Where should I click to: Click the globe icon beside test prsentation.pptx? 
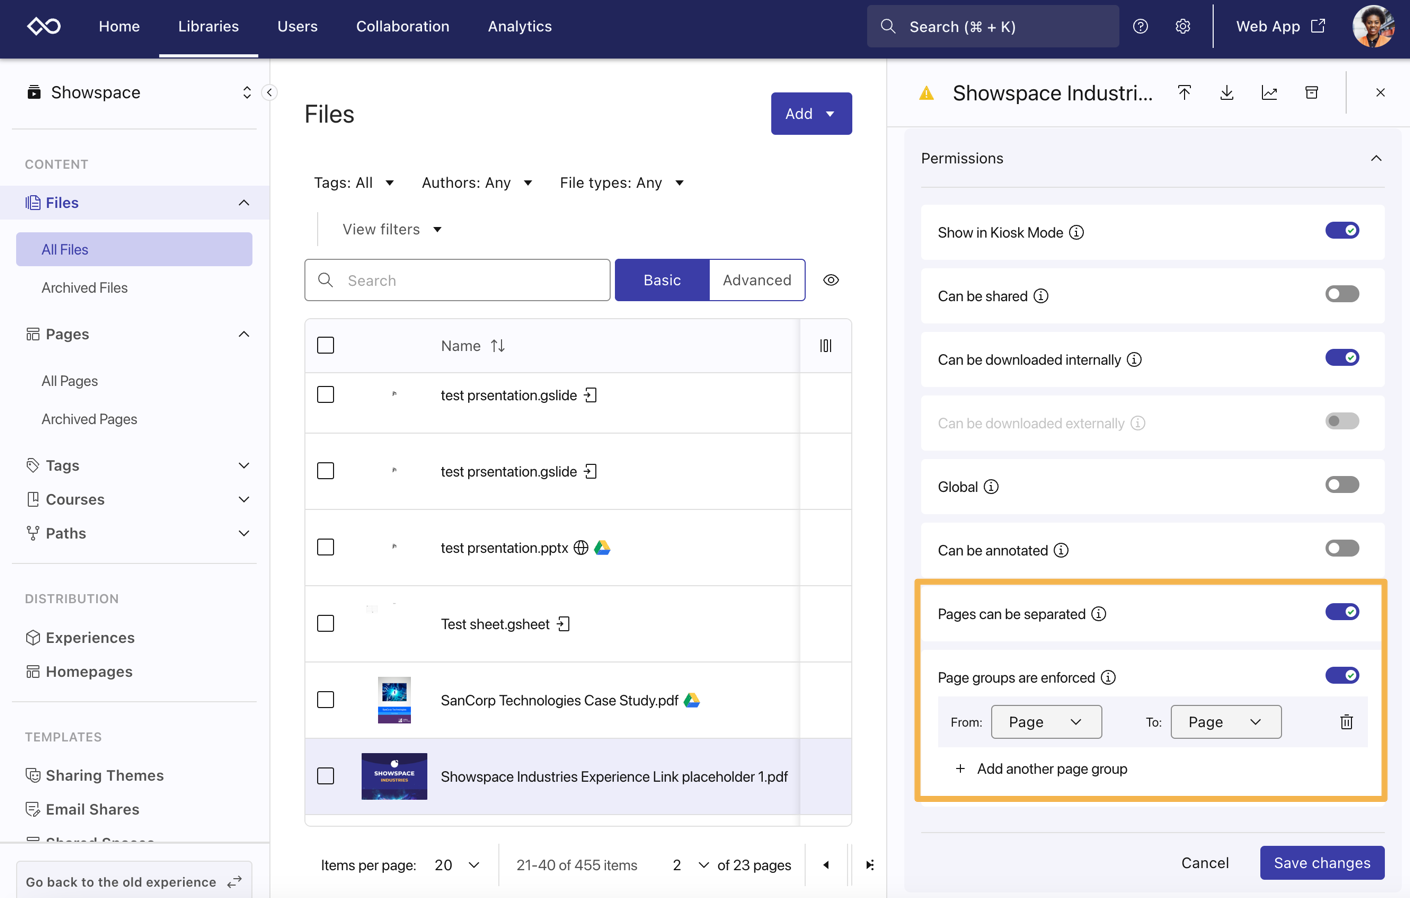[x=581, y=547]
